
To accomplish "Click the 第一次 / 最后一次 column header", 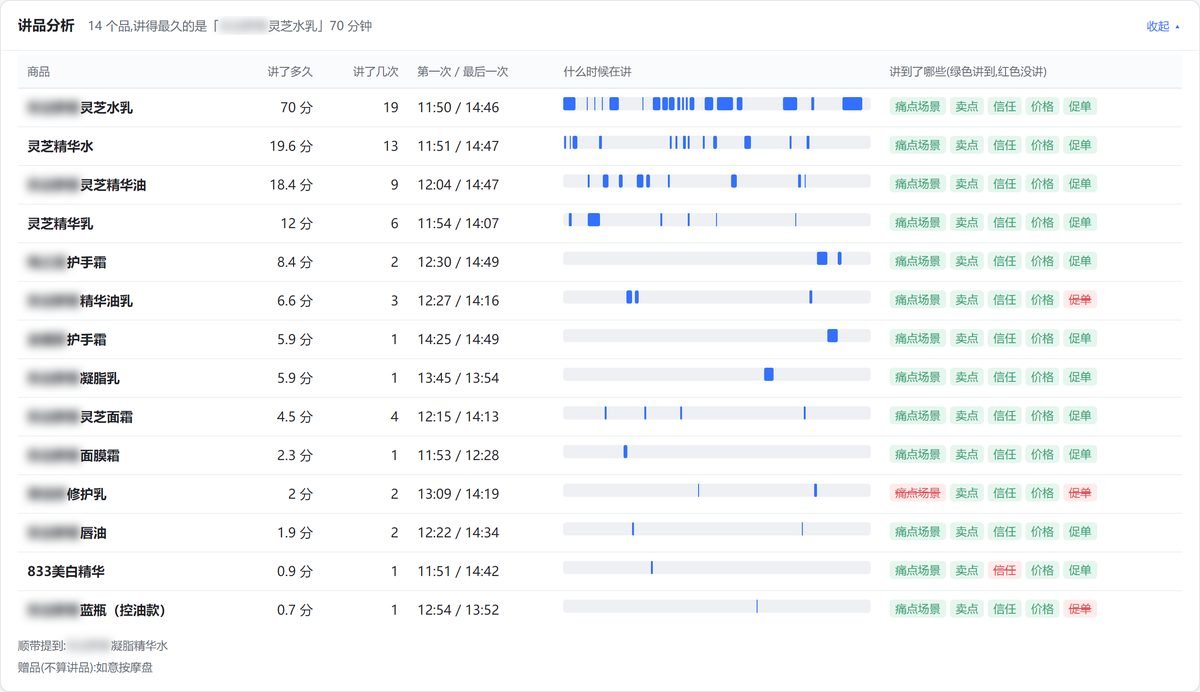I will pos(463,72).
